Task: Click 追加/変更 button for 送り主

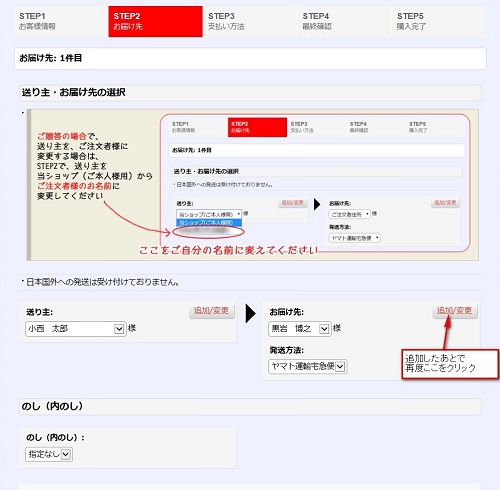Action: [x=212, y=311]
